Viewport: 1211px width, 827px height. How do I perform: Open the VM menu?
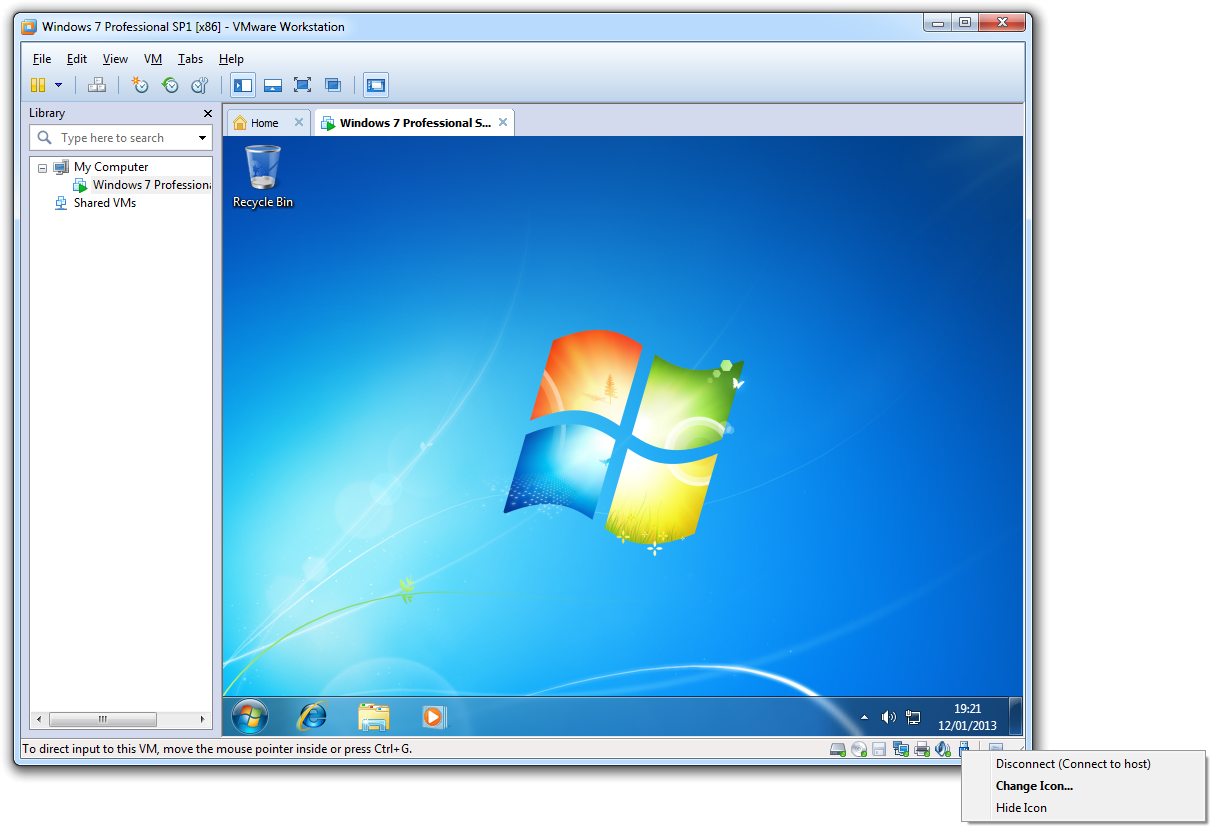[152, 59]
